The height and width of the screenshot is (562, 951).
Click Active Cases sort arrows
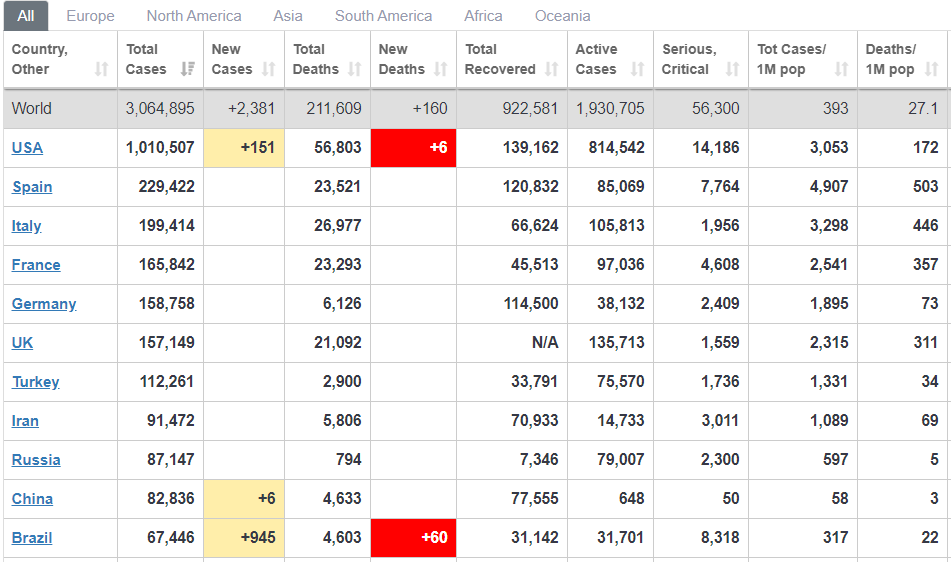click(x=638, y=69)
